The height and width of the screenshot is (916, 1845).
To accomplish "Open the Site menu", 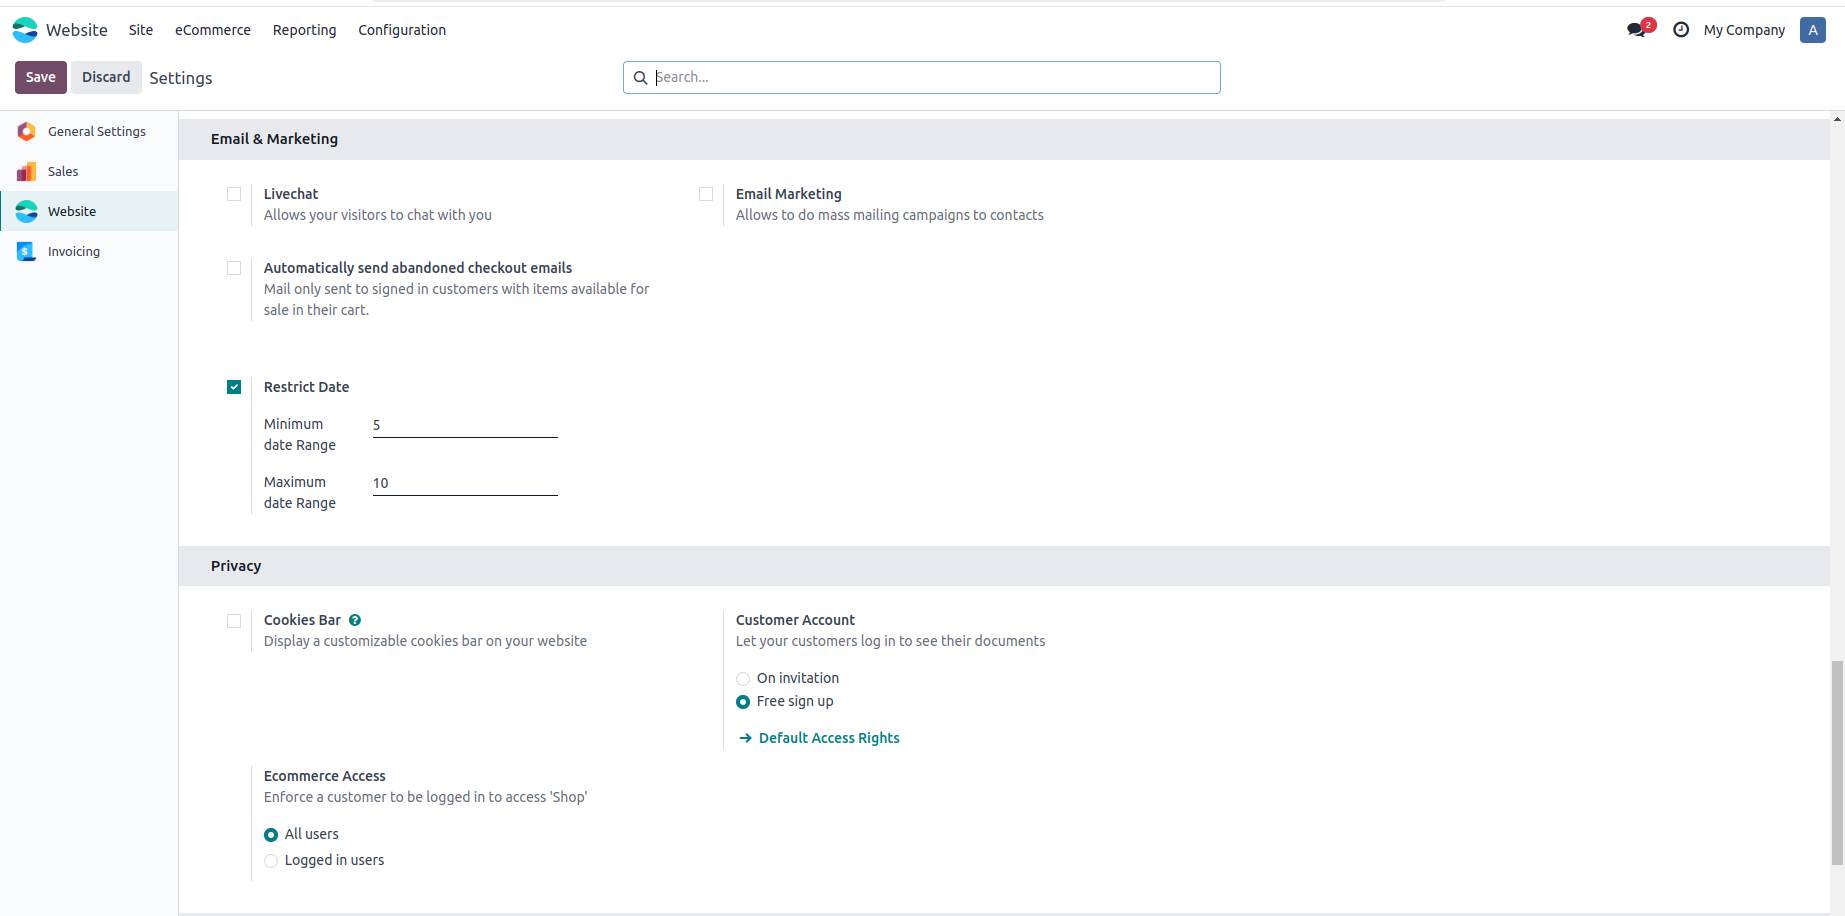I will pos(141,30).
